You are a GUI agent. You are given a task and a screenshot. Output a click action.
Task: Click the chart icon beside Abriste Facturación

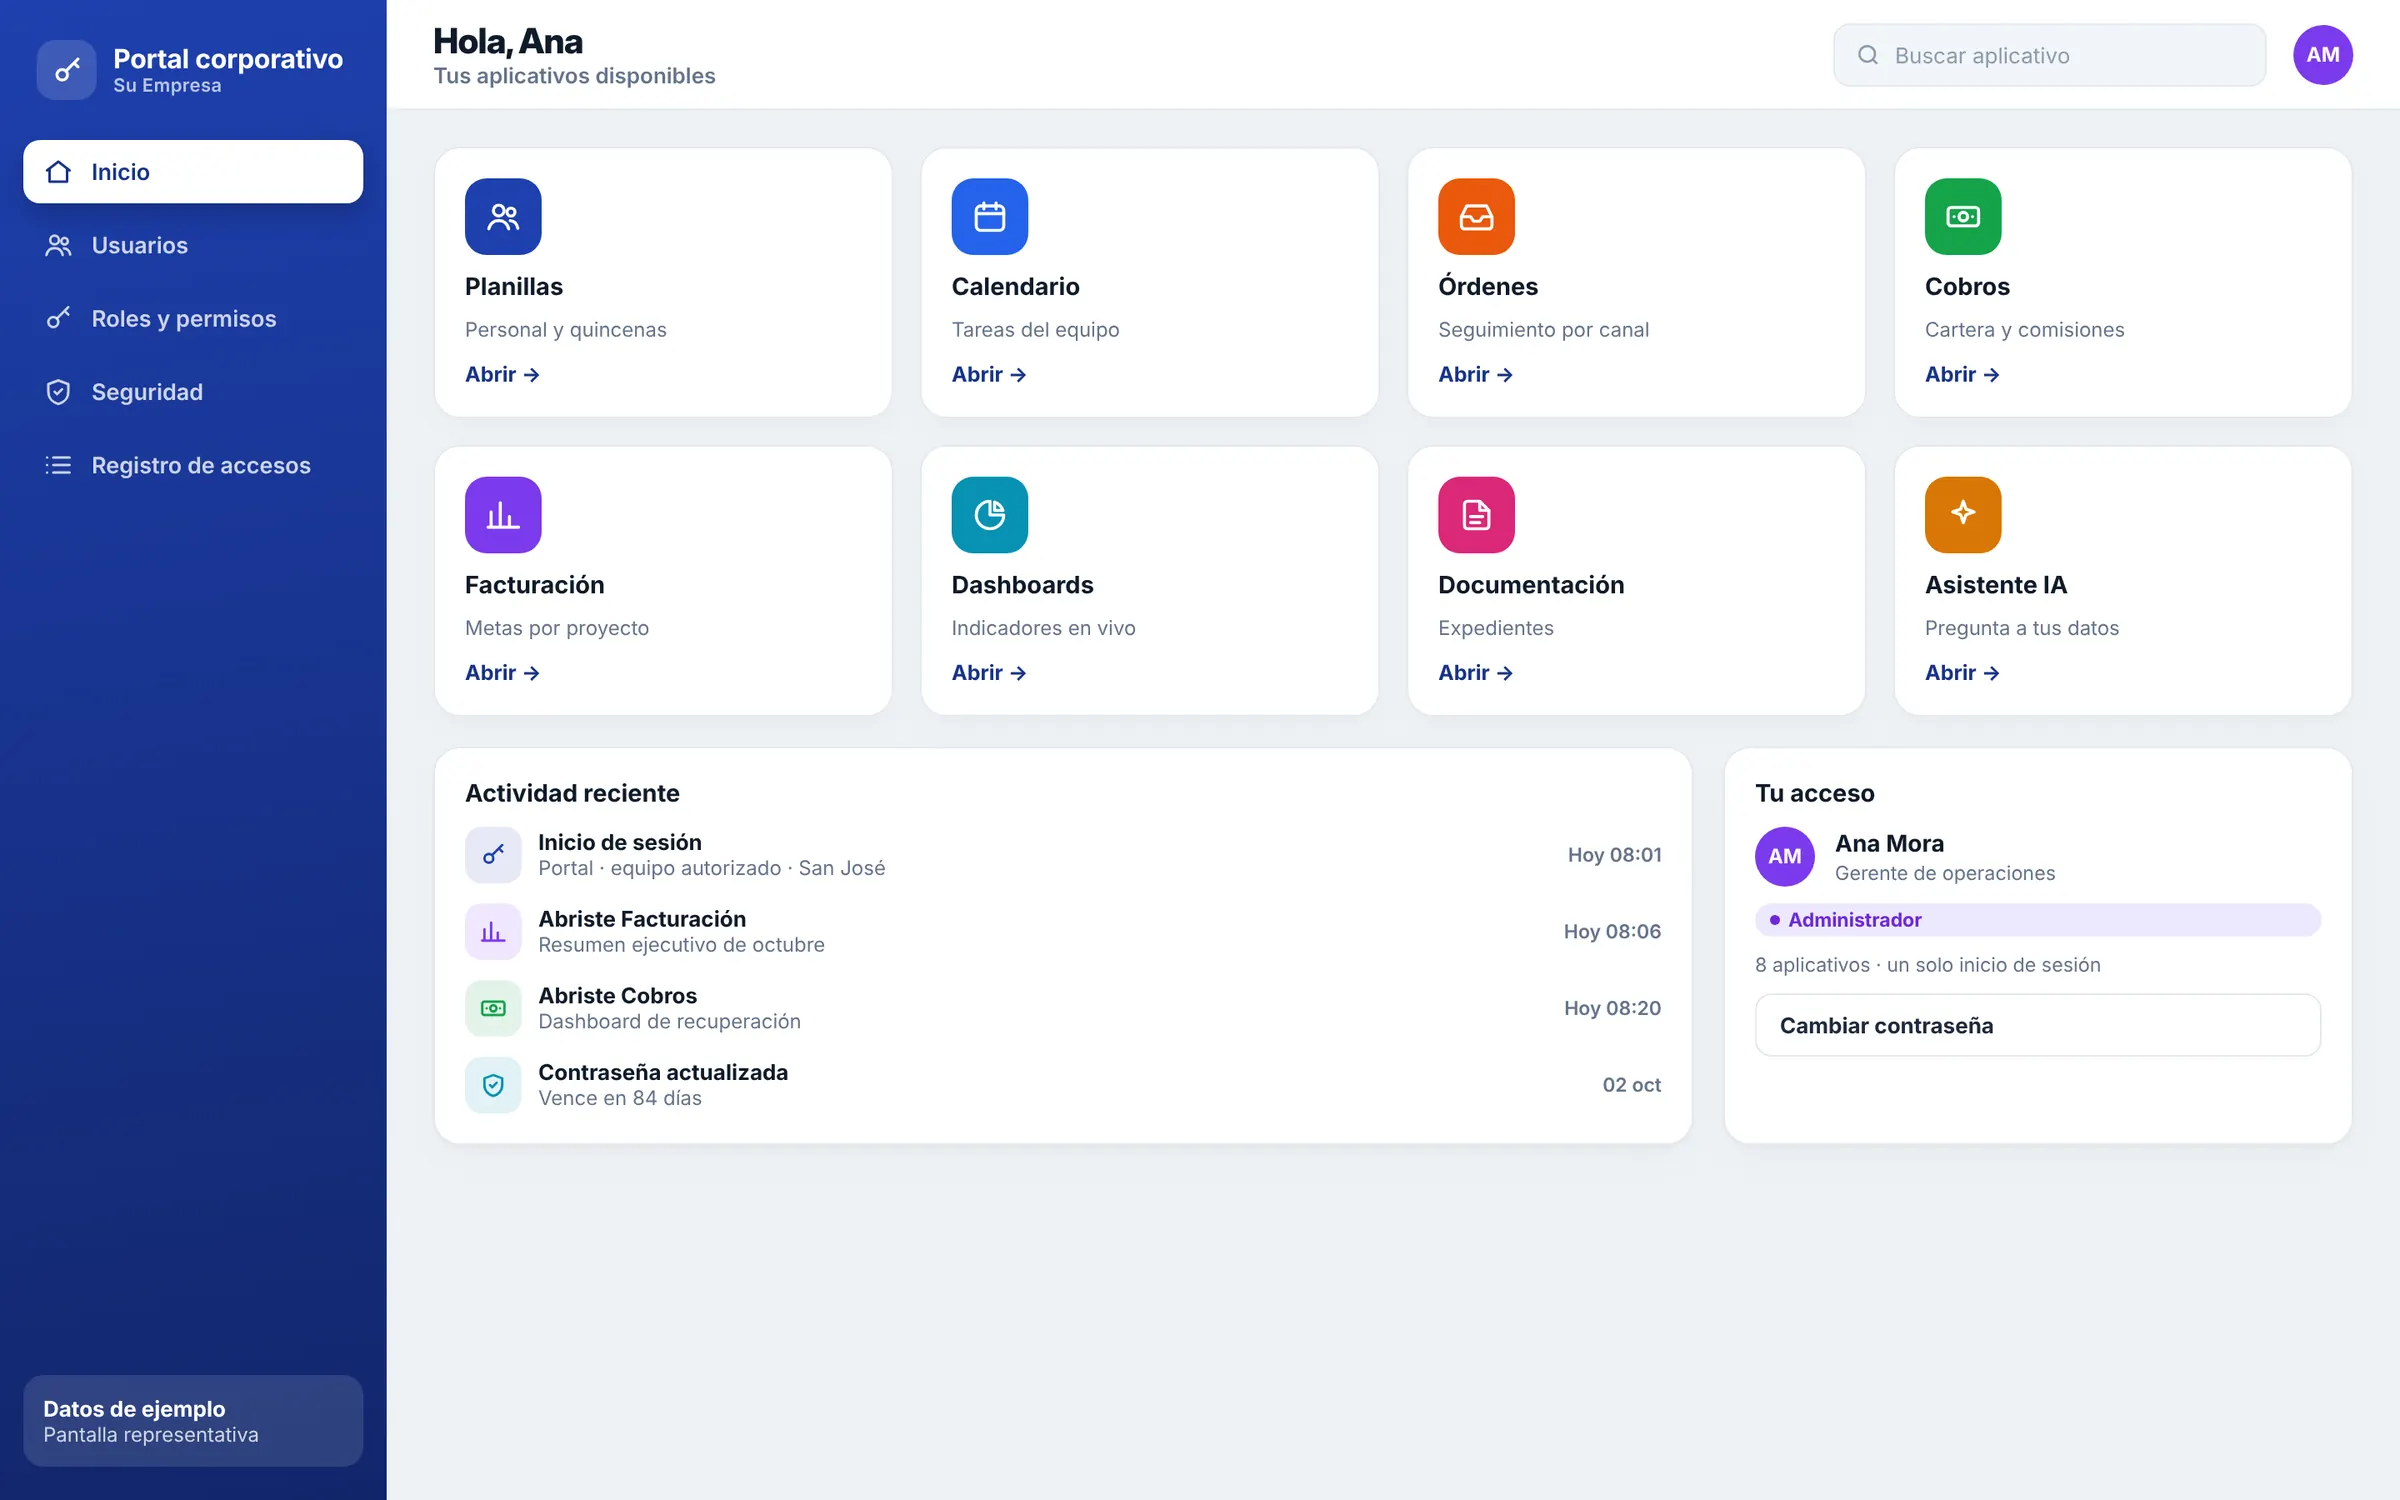coord(493,932)
